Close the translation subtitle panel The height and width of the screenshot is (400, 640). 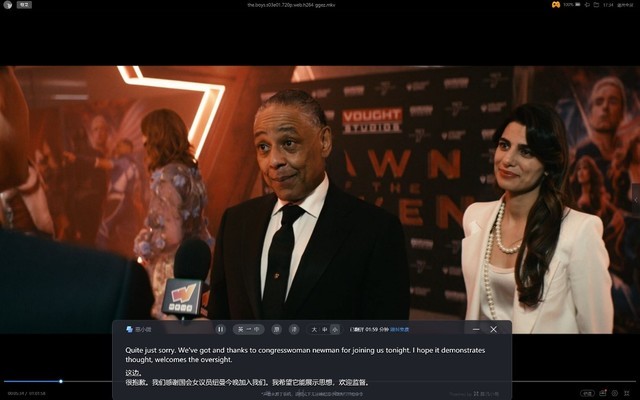click(493, 329)
